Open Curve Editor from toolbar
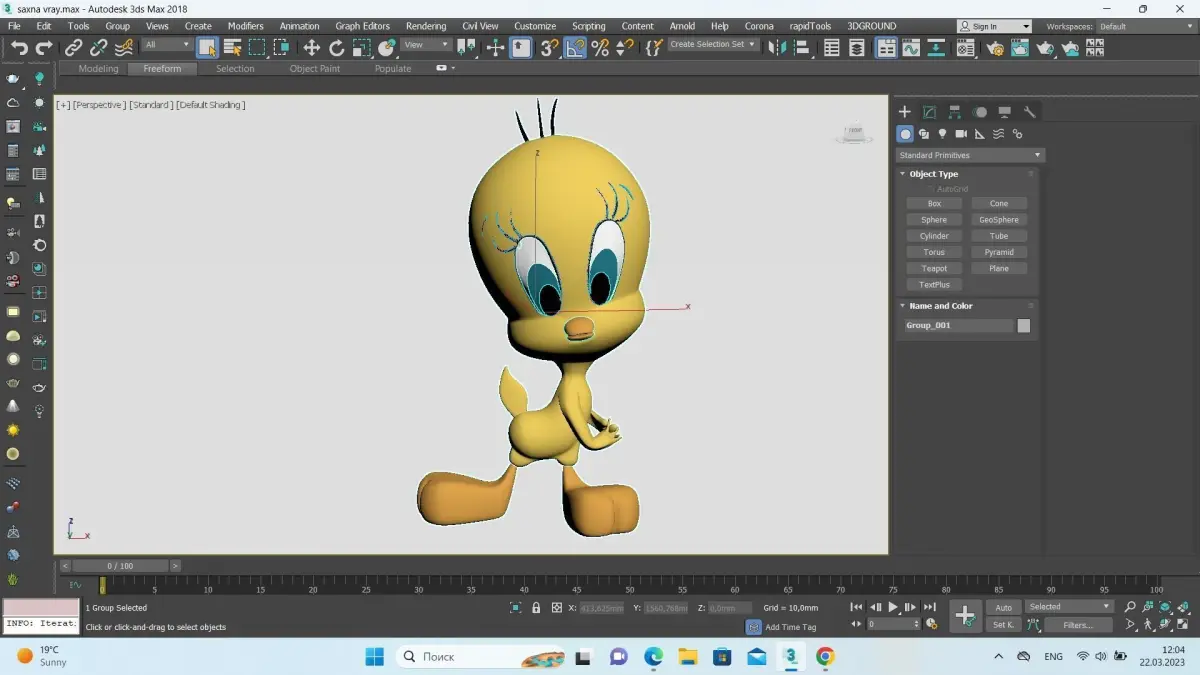 pos(911,47)
